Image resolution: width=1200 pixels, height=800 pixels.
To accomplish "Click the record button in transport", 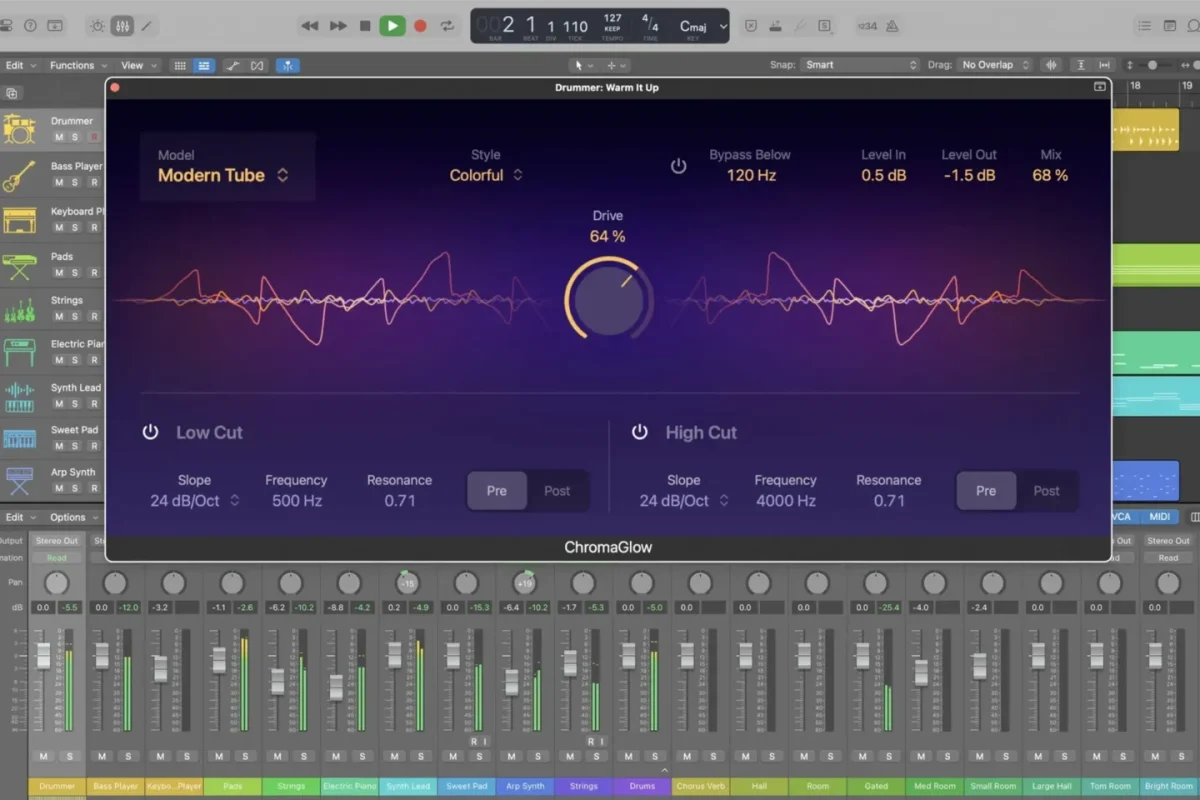I will (420, 25).
